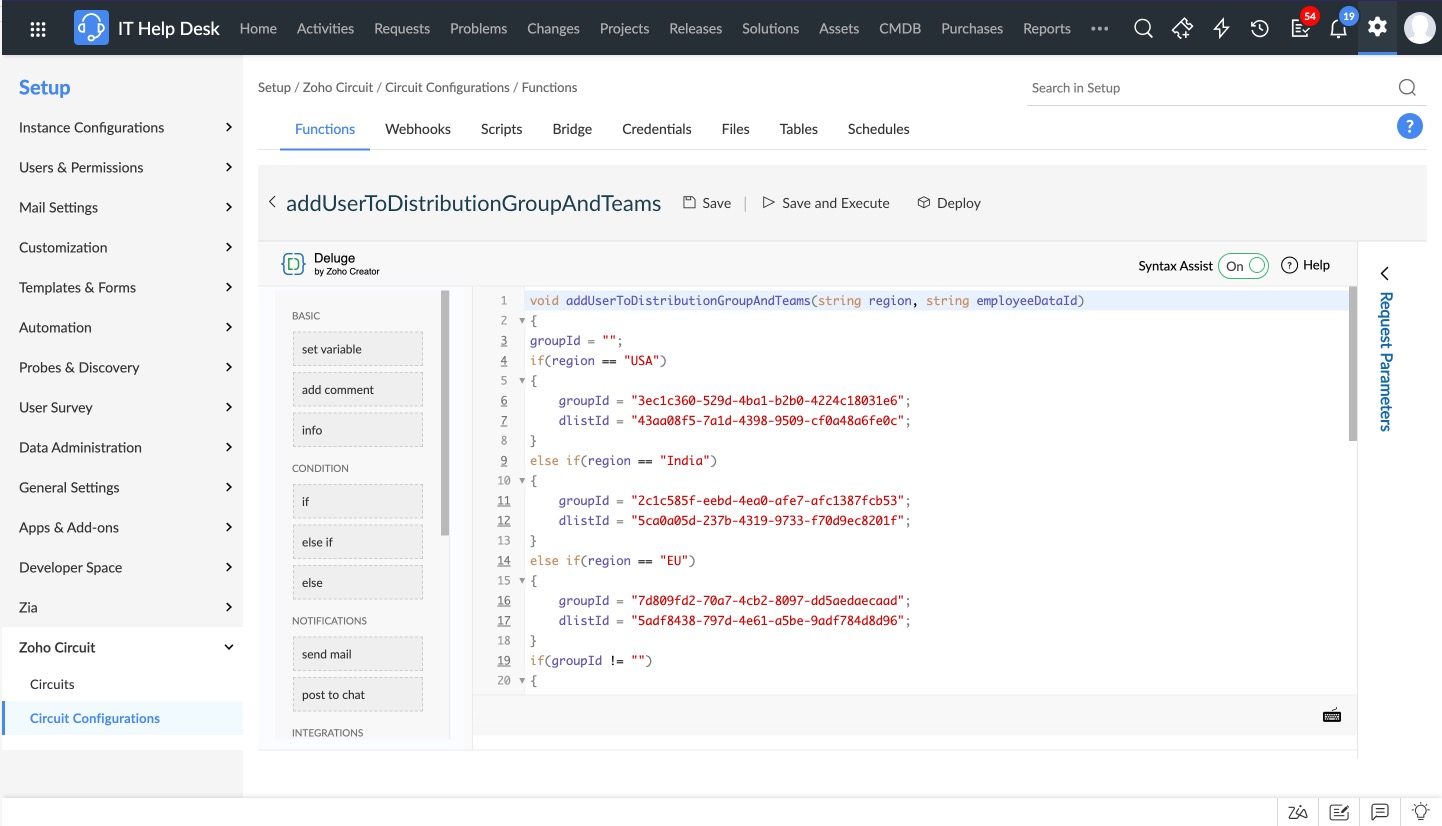The image size is (1442, 826).
Task: Switch to the Credentials tab
Action: point(656,129)
